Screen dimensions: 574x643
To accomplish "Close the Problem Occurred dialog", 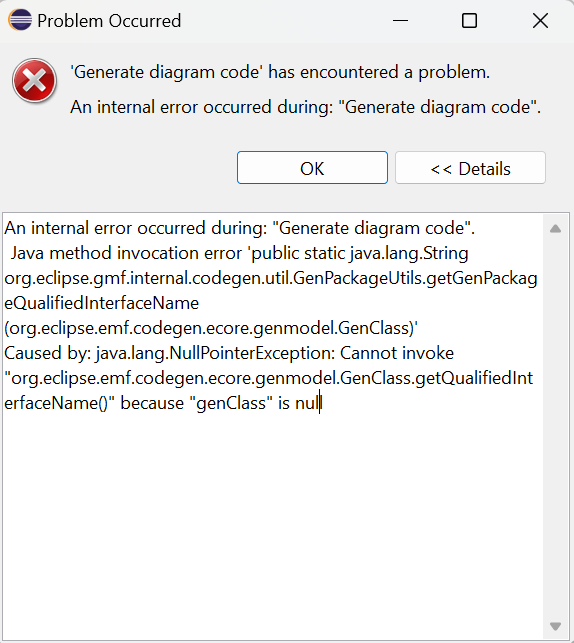I will [540, 21].
